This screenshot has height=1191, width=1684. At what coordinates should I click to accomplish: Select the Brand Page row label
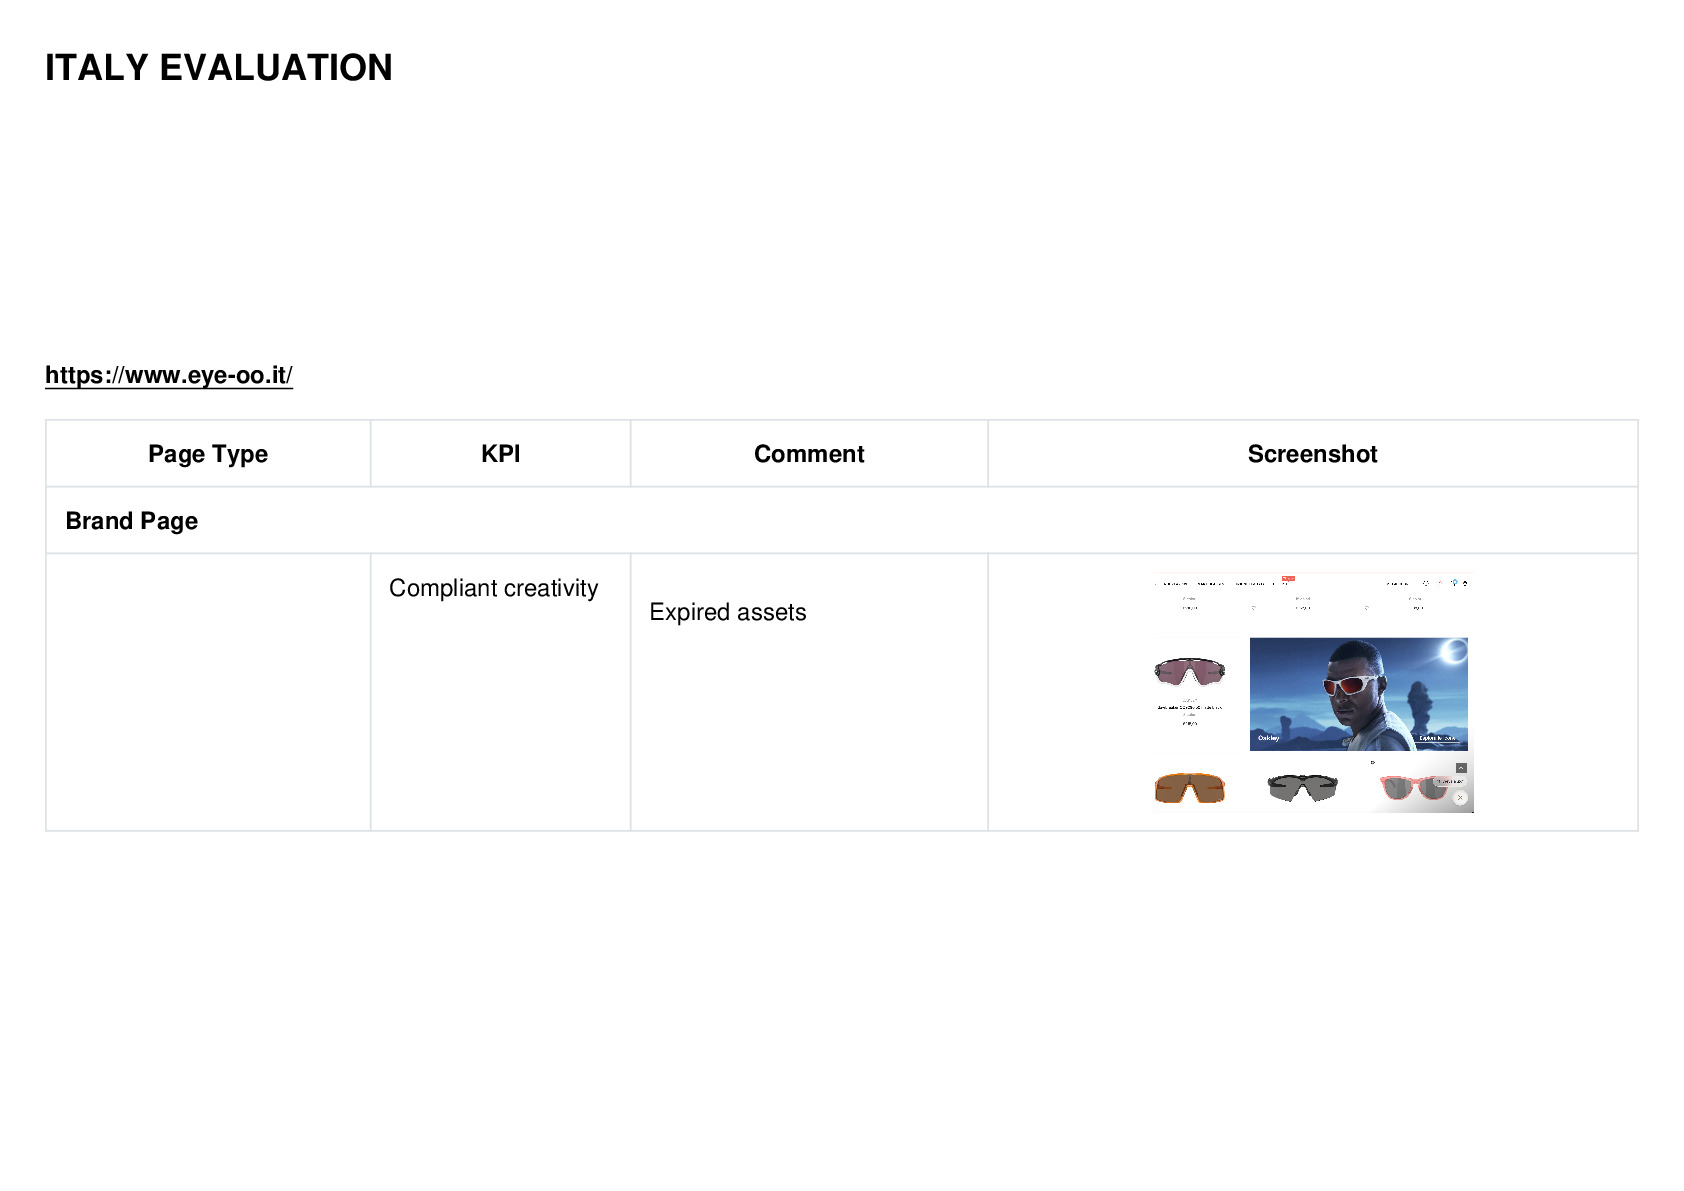132,521
